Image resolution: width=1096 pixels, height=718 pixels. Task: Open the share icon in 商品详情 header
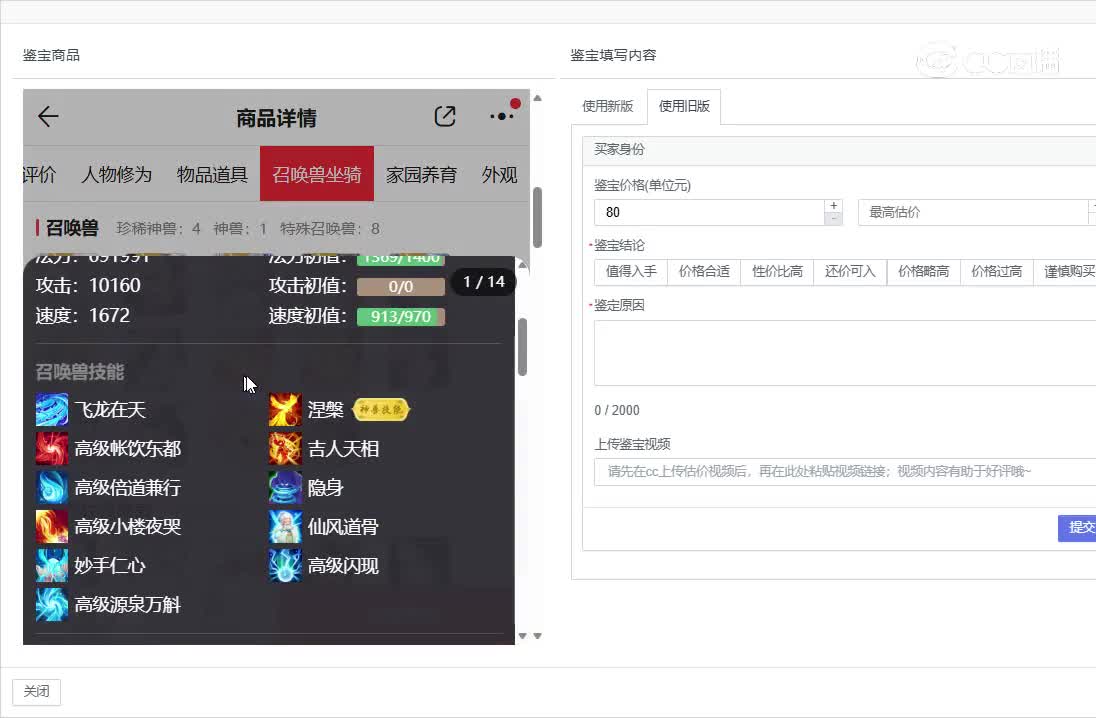click(445, 117)
